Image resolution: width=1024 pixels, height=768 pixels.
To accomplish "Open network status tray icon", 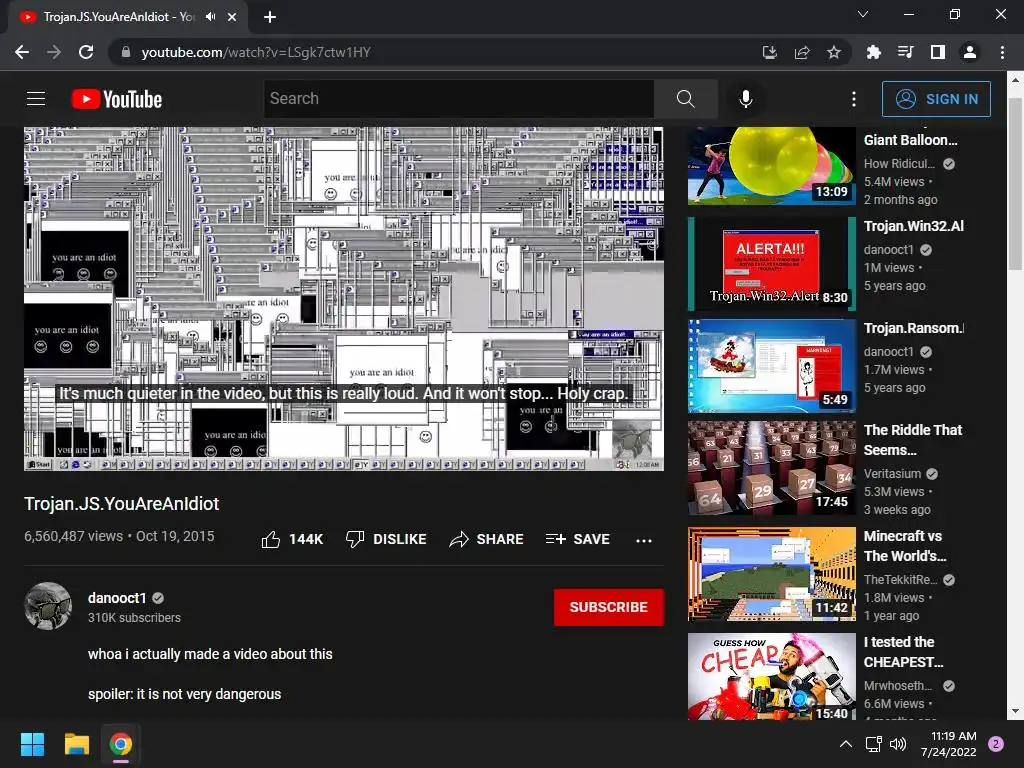I will pos(873,744).
